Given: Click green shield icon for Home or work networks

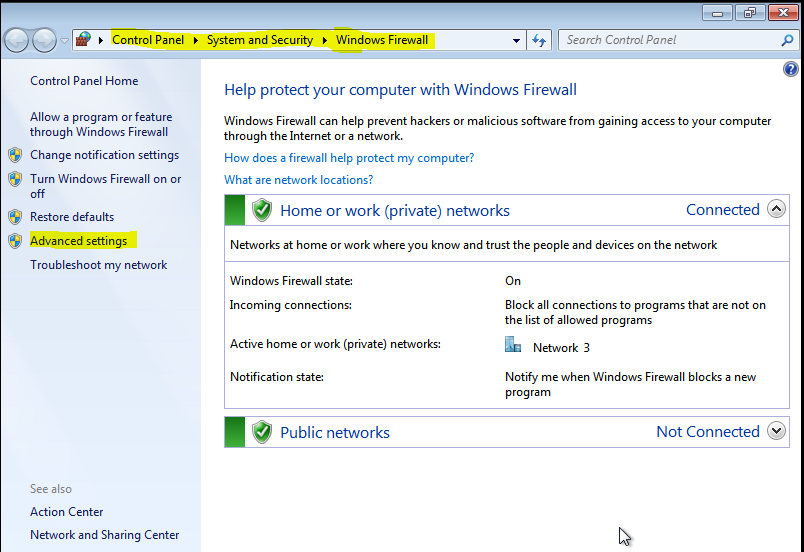Looking at the screenshot, I should pos(262,210).
